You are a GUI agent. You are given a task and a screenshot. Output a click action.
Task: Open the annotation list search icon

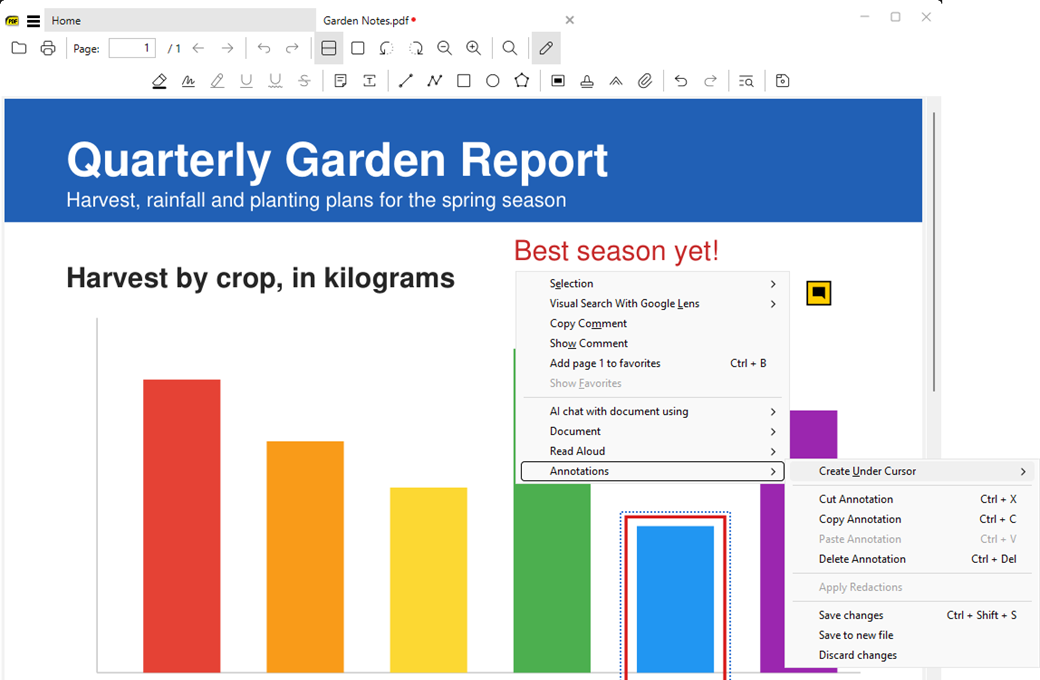coord(746,81)
